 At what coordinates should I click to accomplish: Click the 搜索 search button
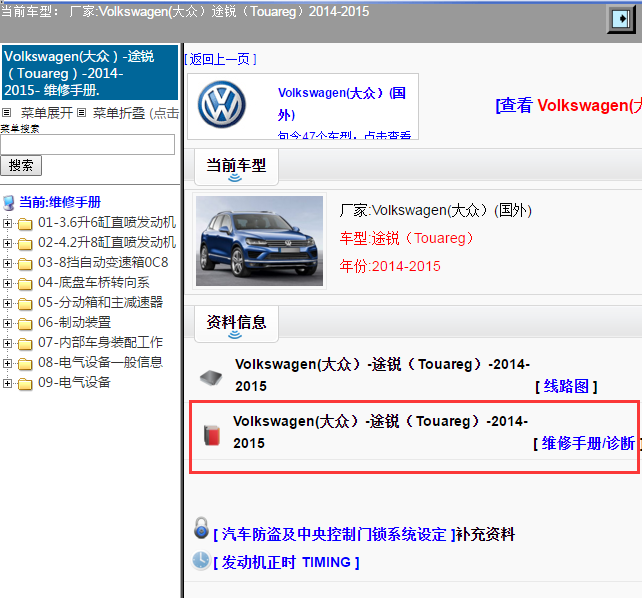tap(21, 166)
